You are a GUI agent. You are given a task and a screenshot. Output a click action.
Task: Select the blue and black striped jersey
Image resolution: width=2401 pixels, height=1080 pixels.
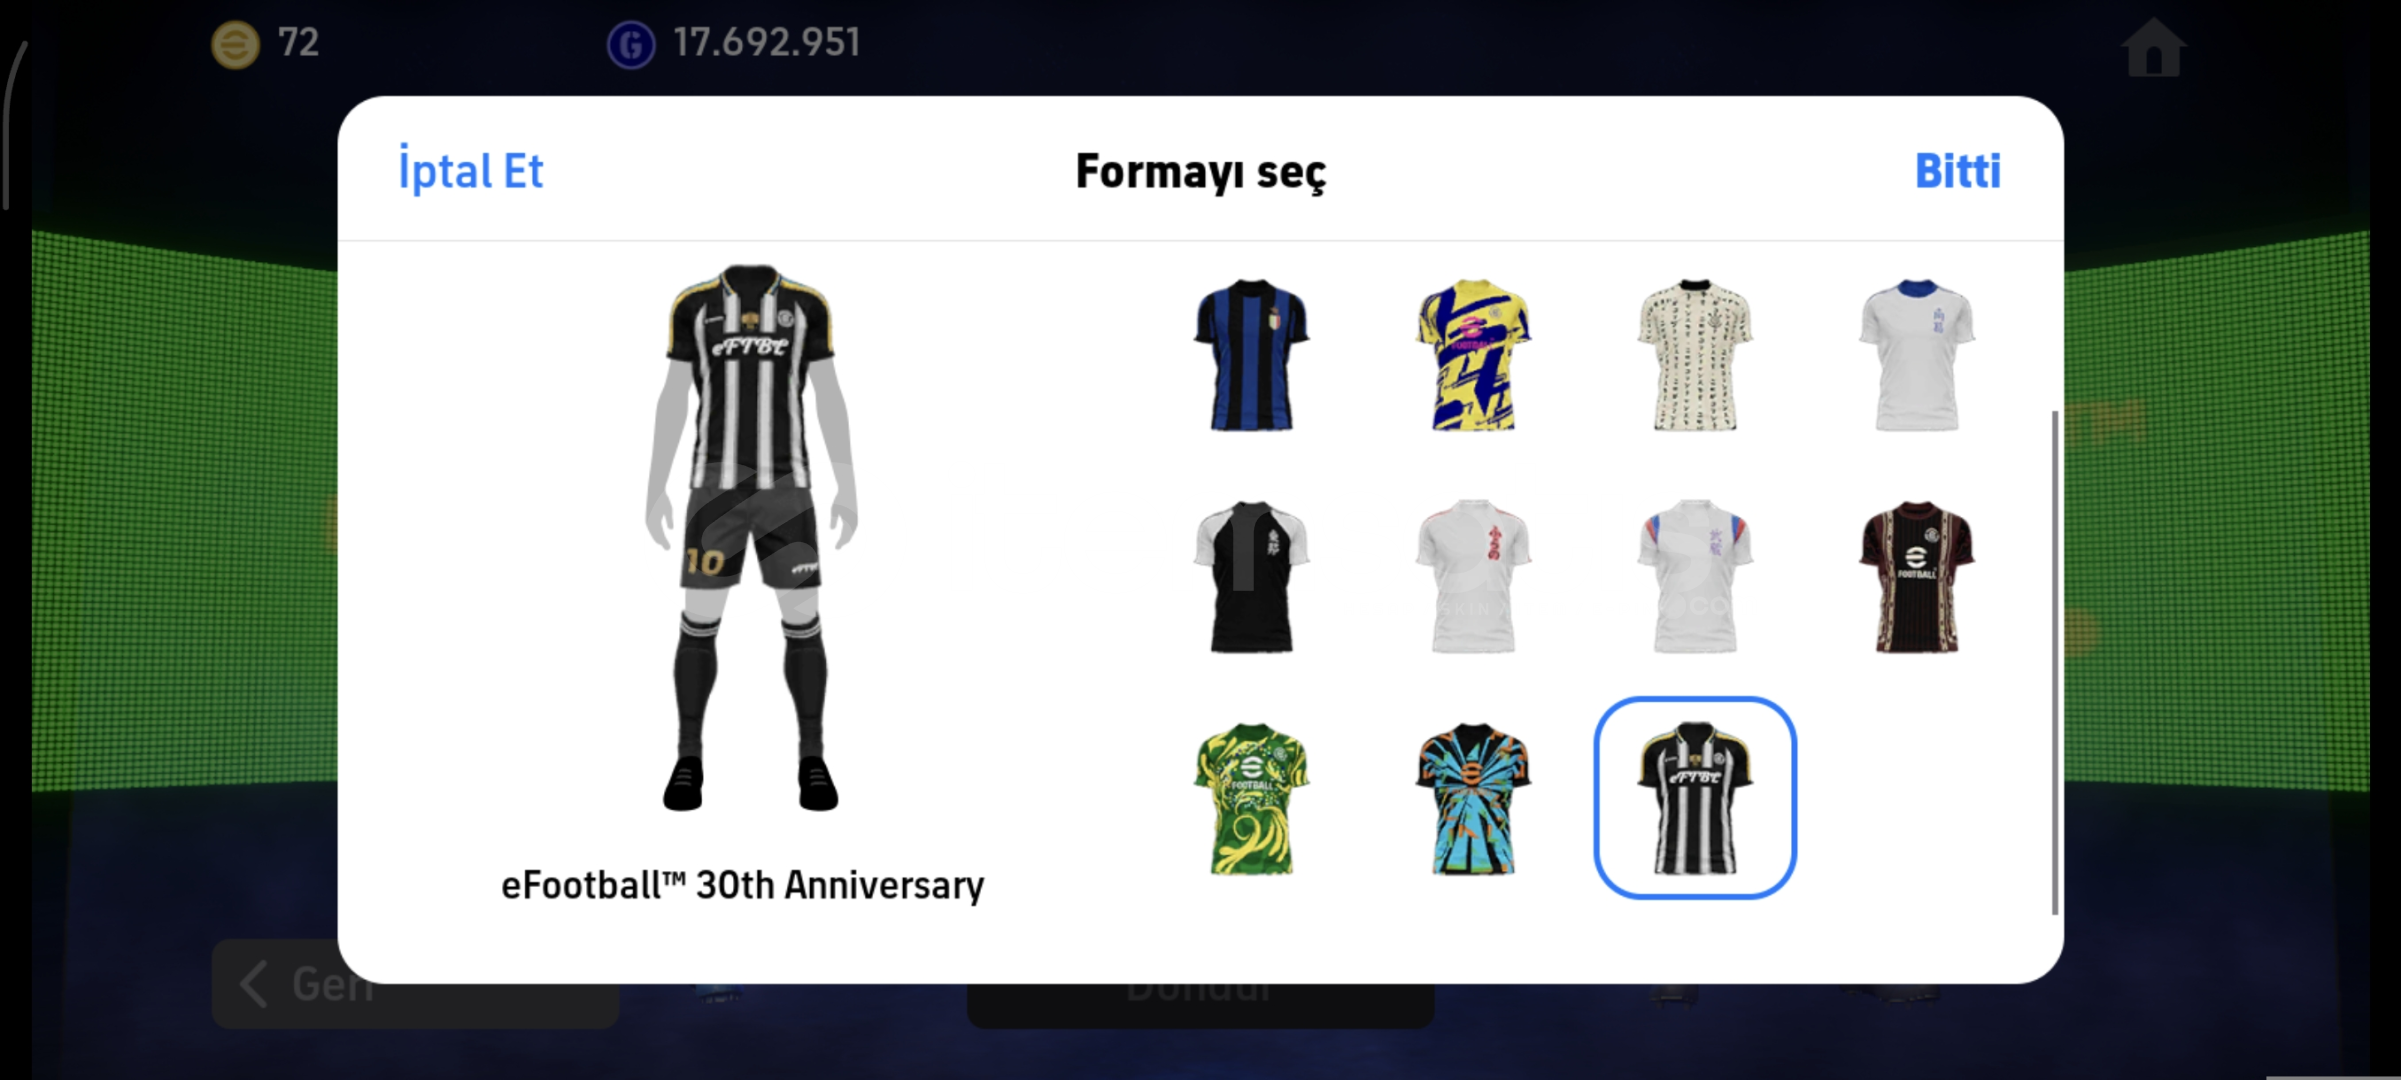1251,356
